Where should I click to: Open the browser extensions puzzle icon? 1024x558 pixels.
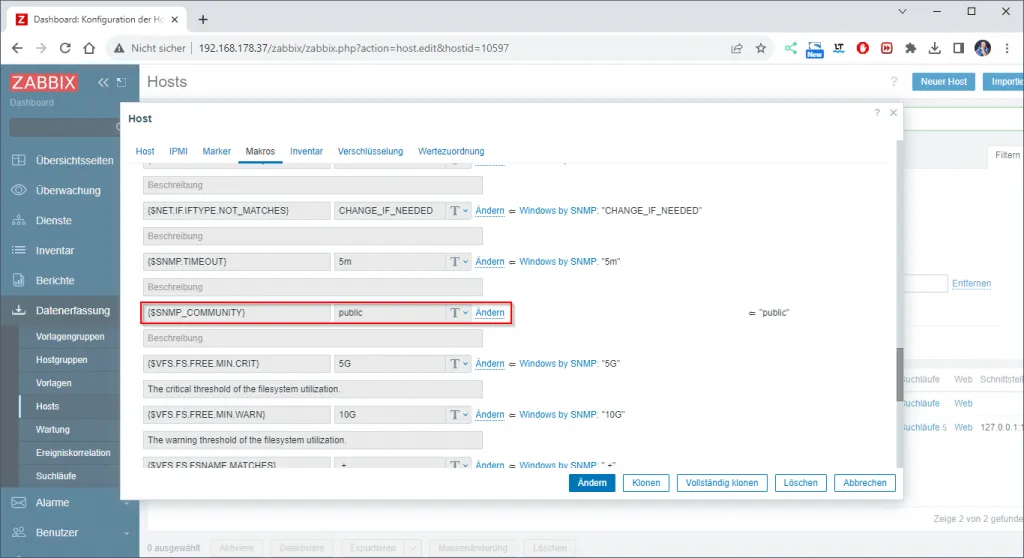click(910, 48)
